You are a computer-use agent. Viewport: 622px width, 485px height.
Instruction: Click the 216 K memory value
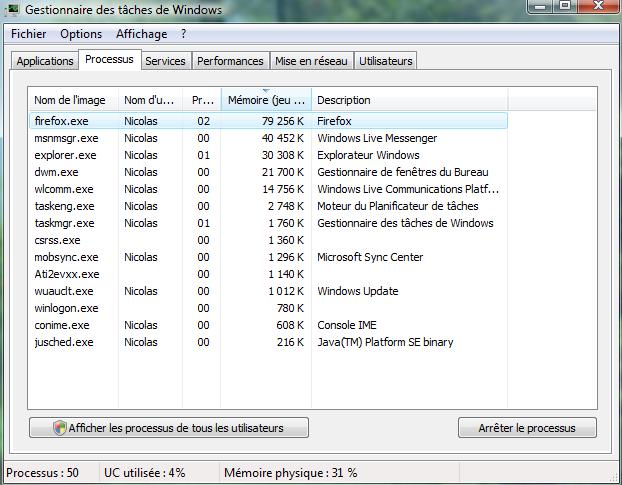click(290, 343)
